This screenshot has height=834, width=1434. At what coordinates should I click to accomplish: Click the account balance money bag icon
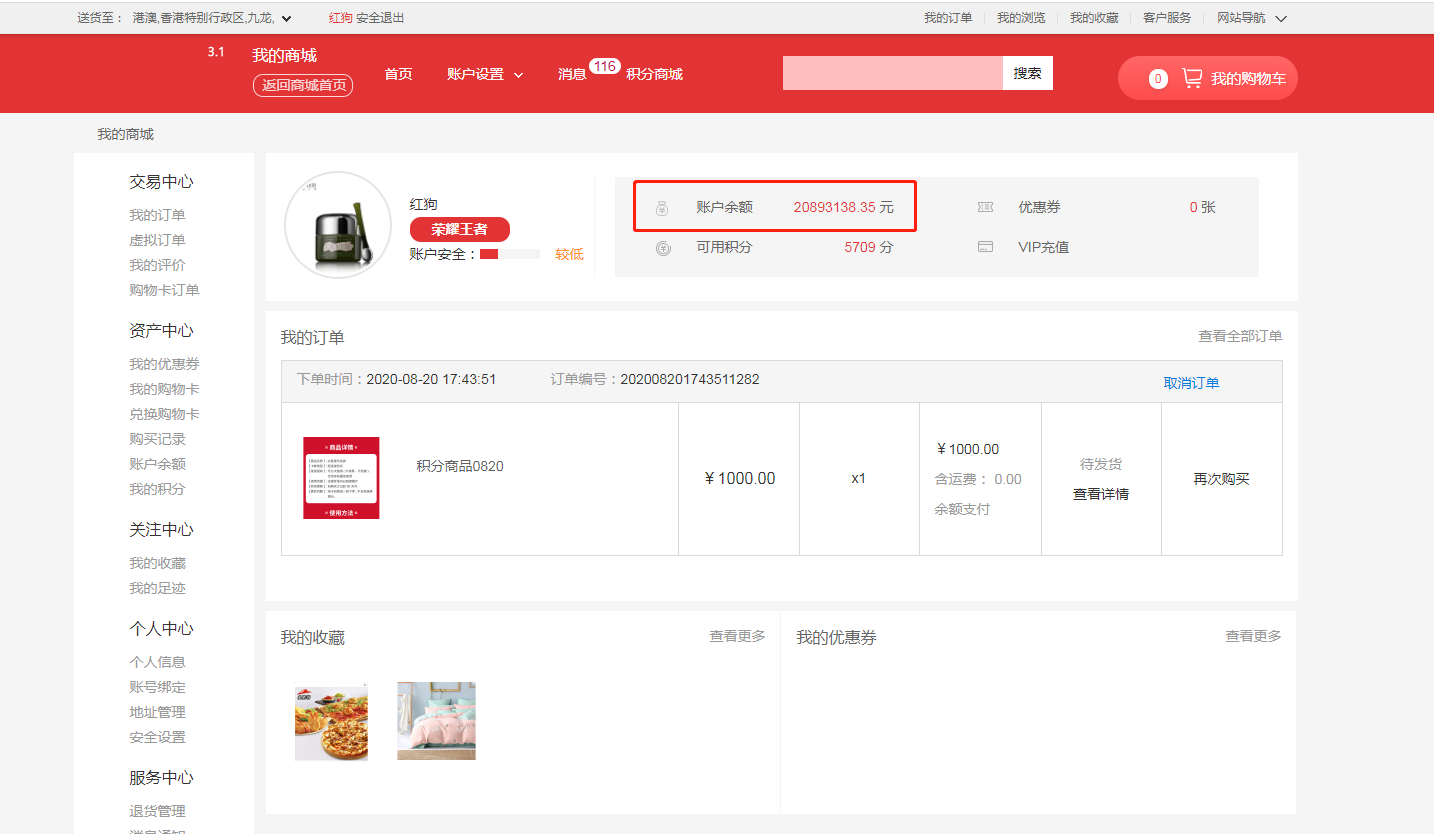click(x=662, y=208)
